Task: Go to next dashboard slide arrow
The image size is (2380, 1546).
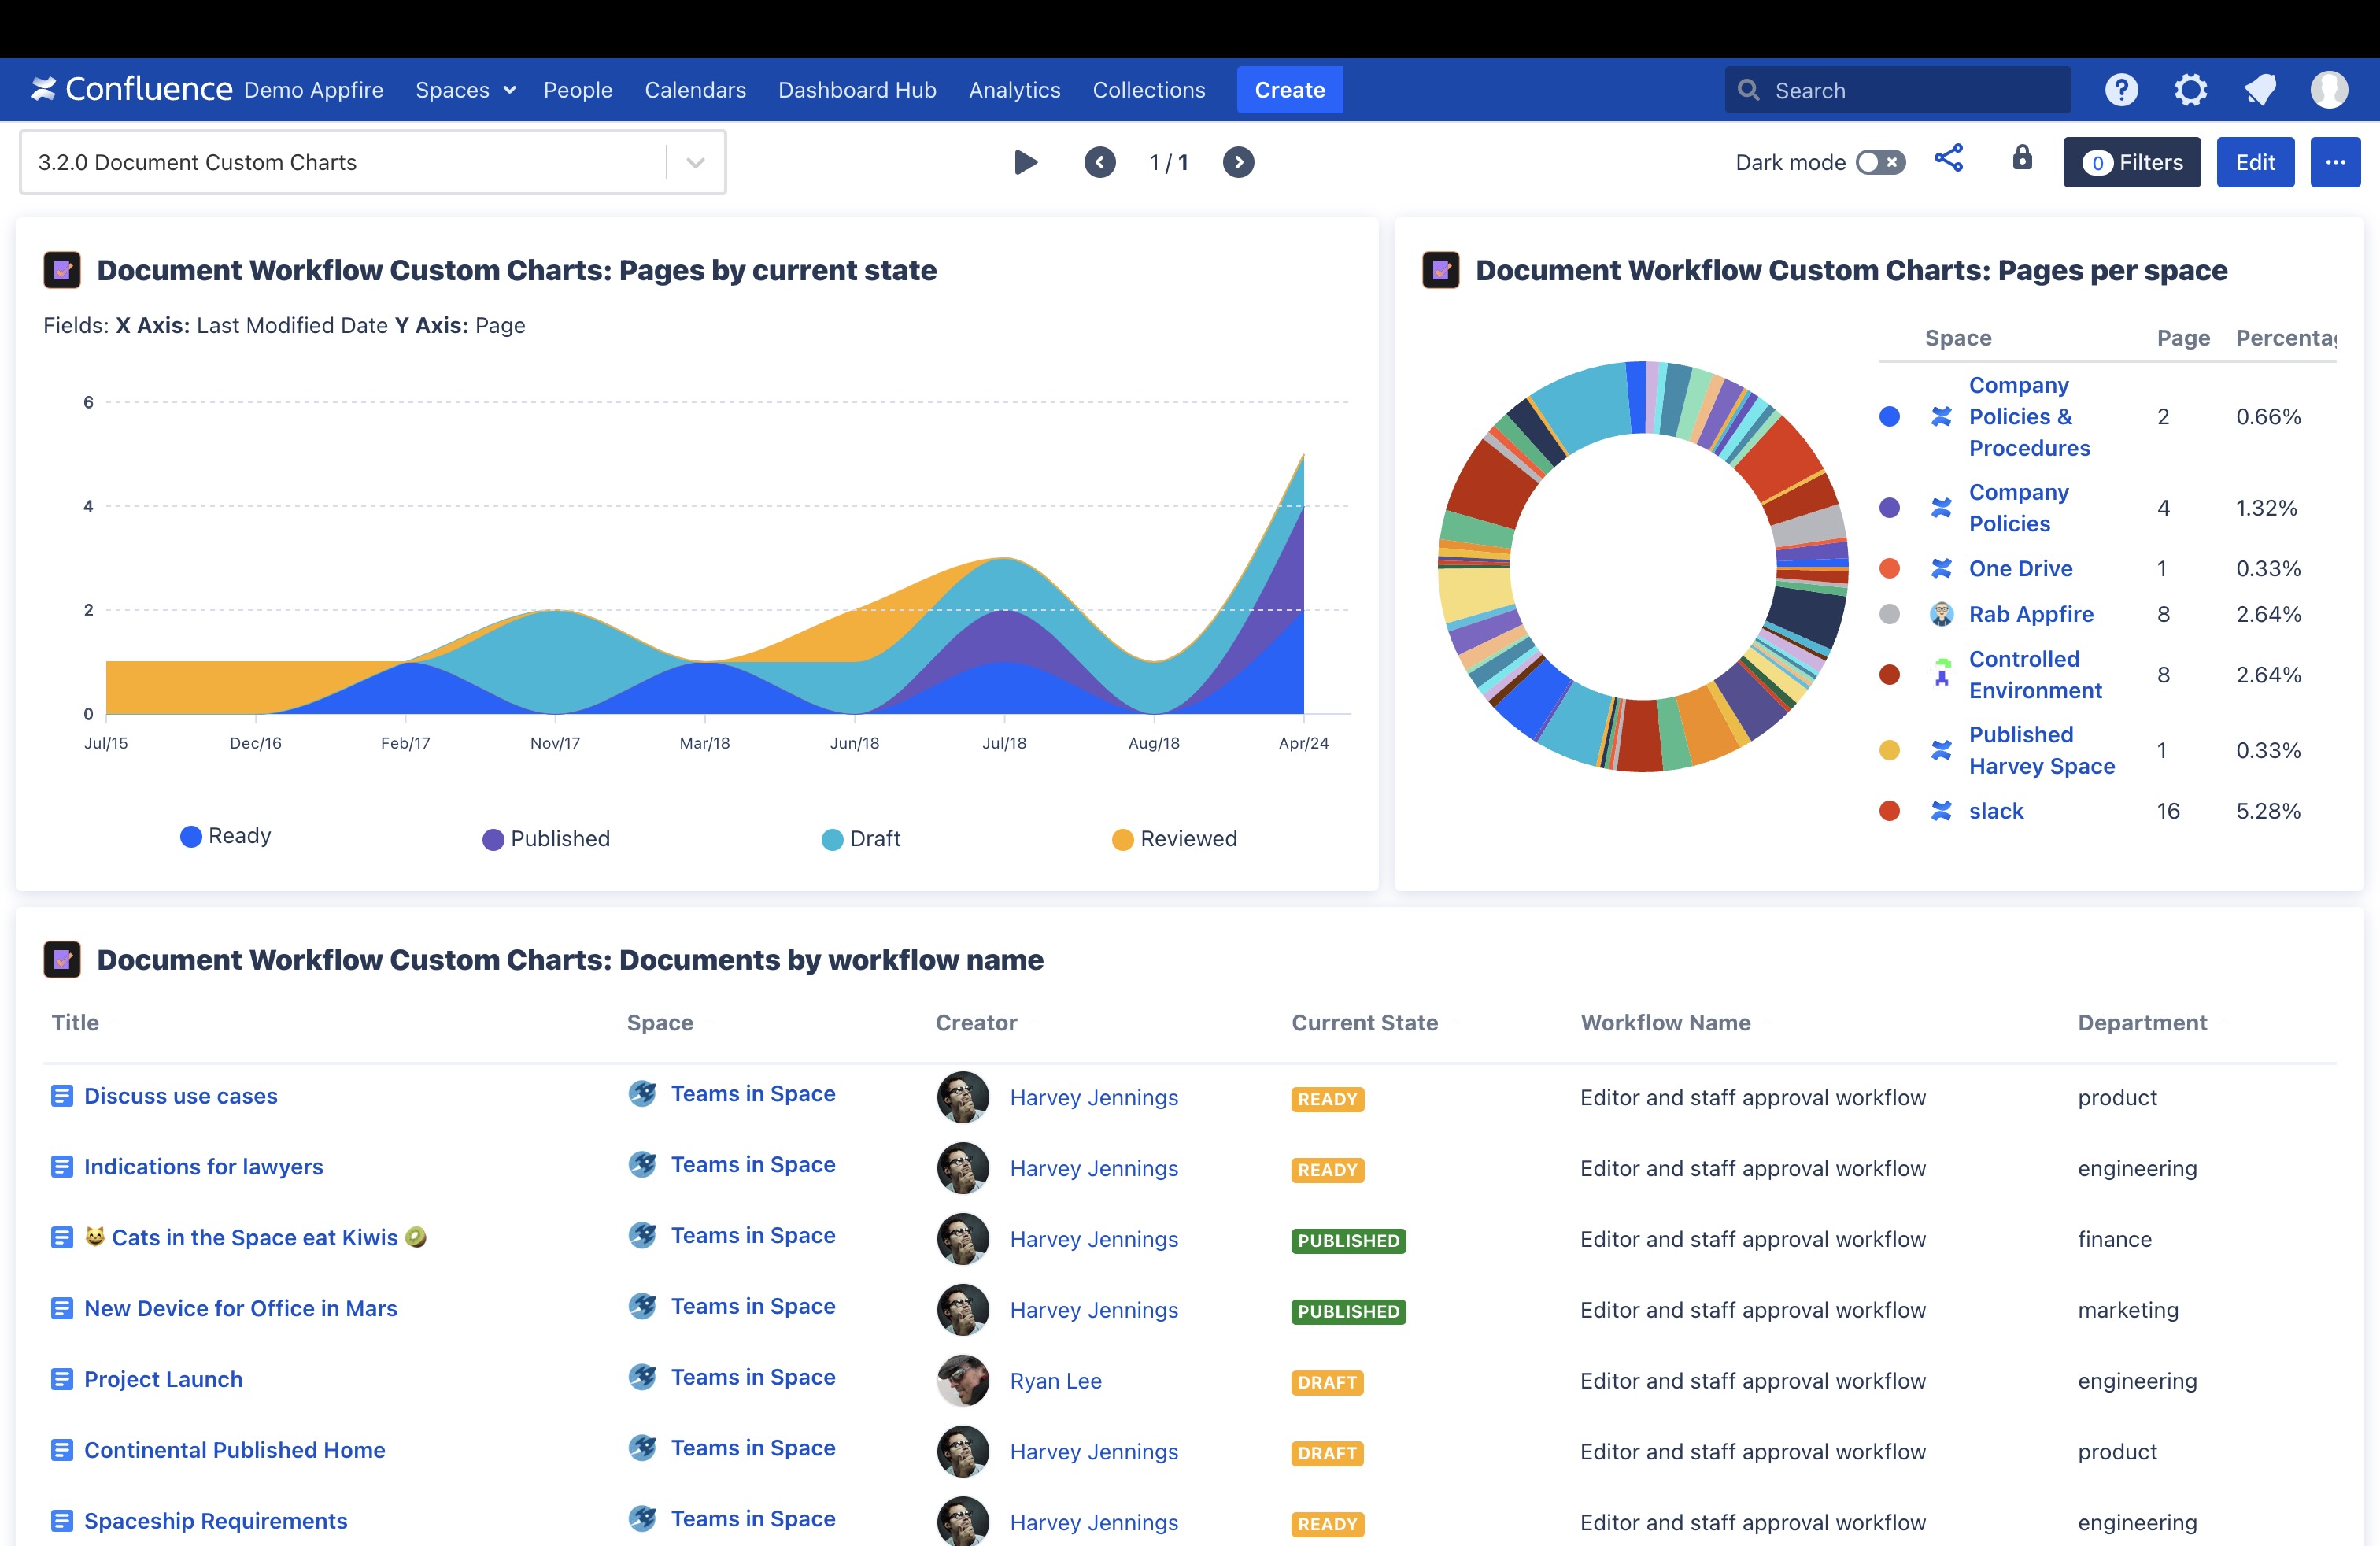Action: (1238, 162)
